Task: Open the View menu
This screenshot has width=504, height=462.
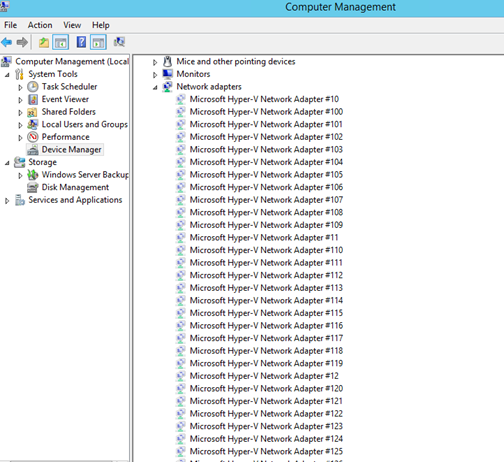Action: 72,25
